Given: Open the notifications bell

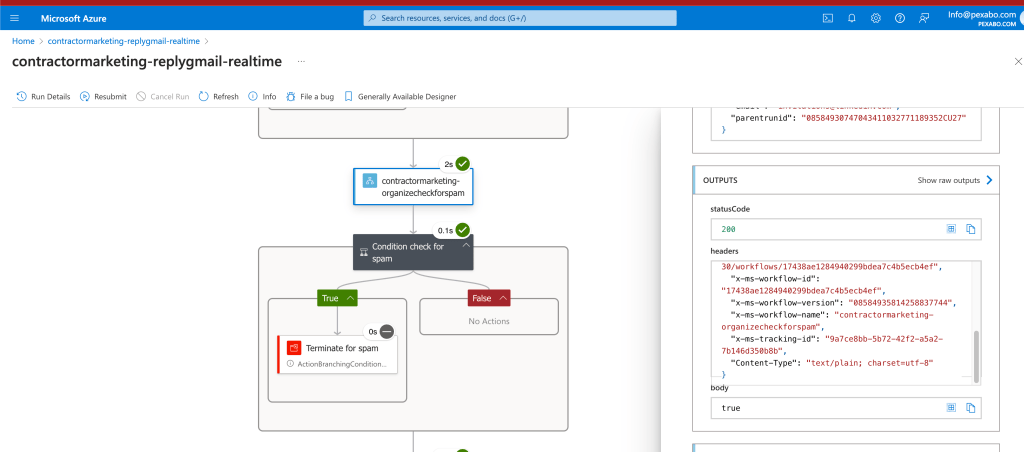Looking at the screenshot, I should [852, 18].
